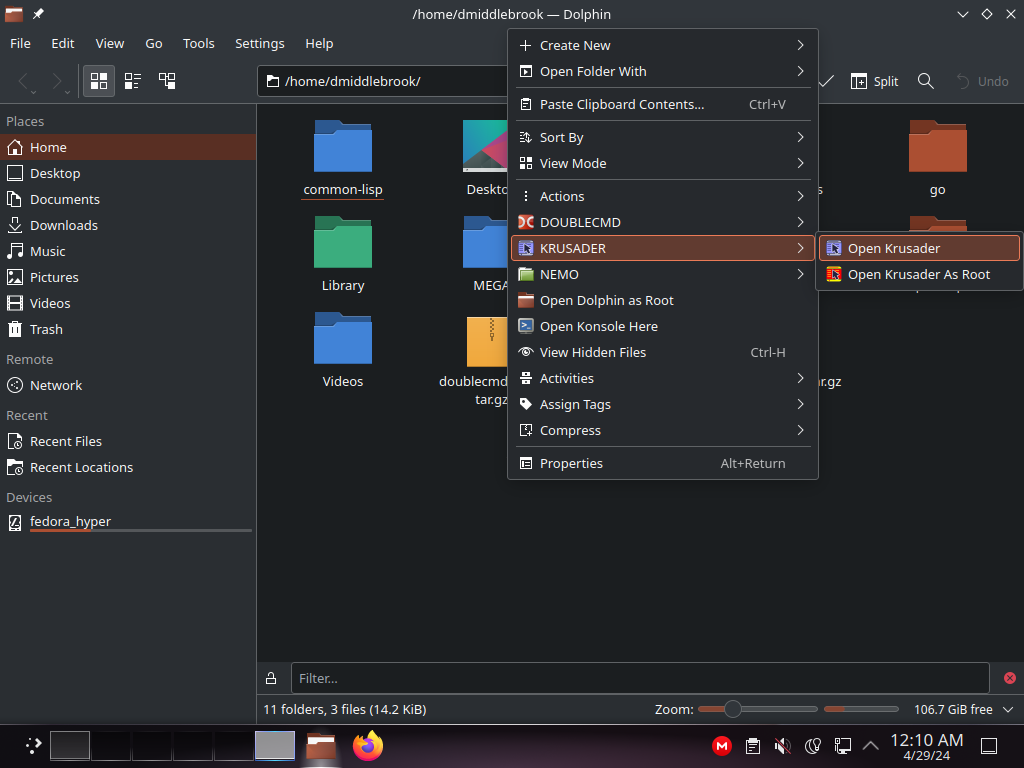
Task: Go to Documents in Places
Action: tap(128, 199)
